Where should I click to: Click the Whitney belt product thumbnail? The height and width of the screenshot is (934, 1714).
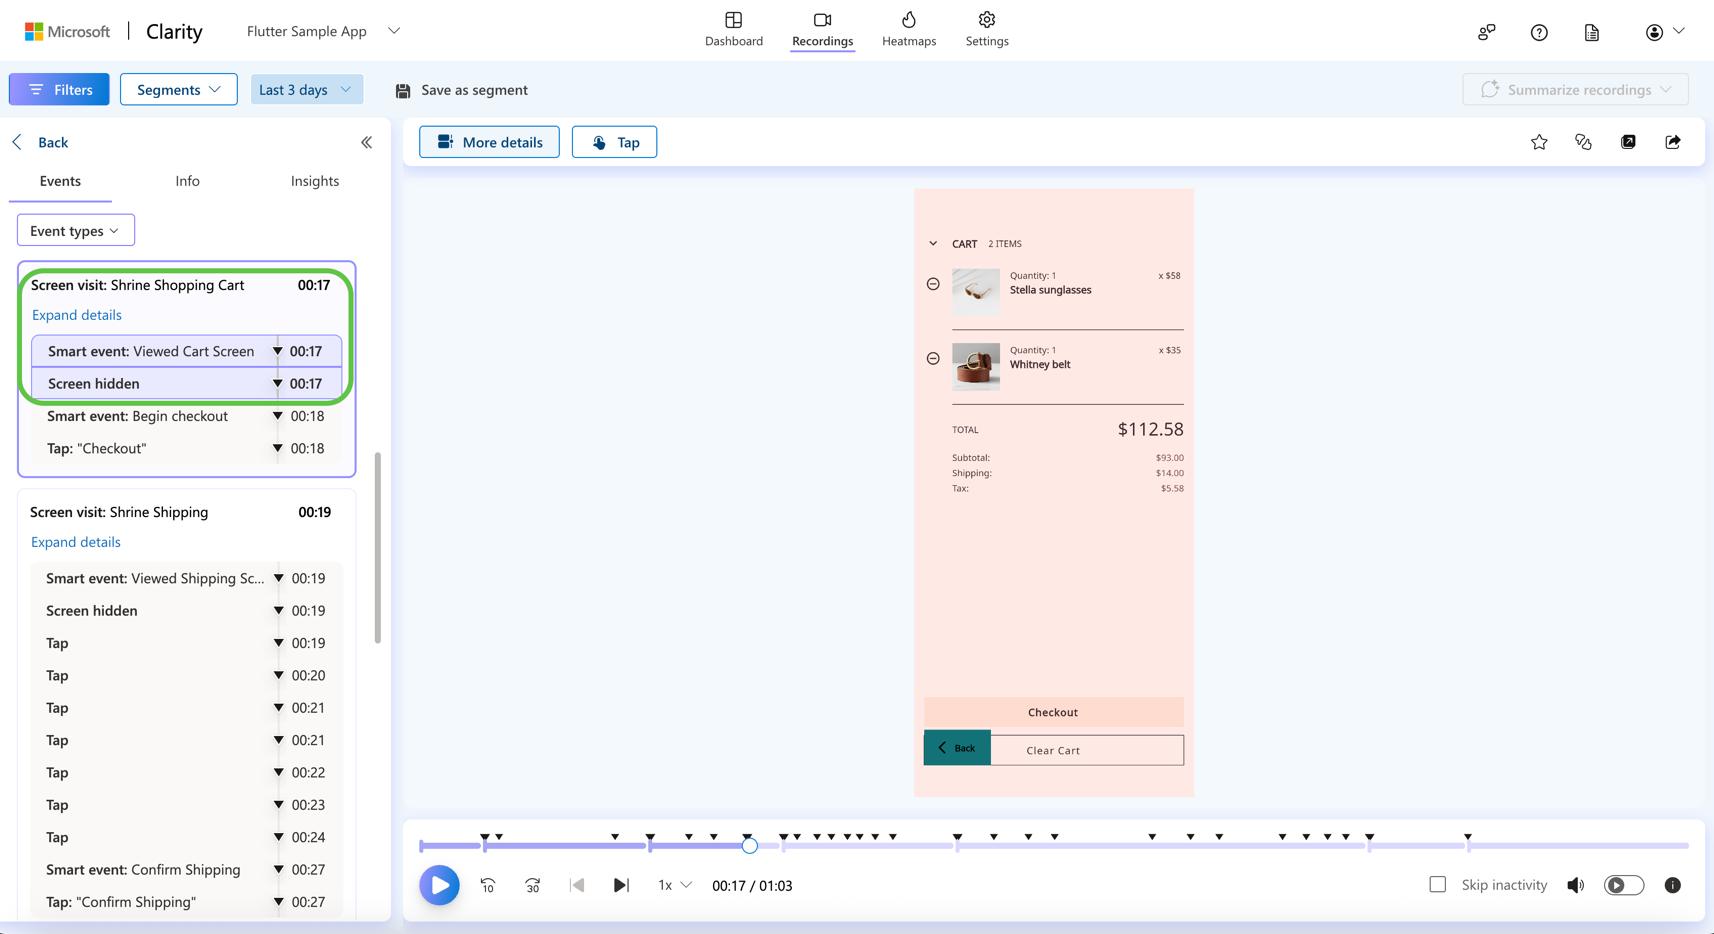tap(975, 366)
